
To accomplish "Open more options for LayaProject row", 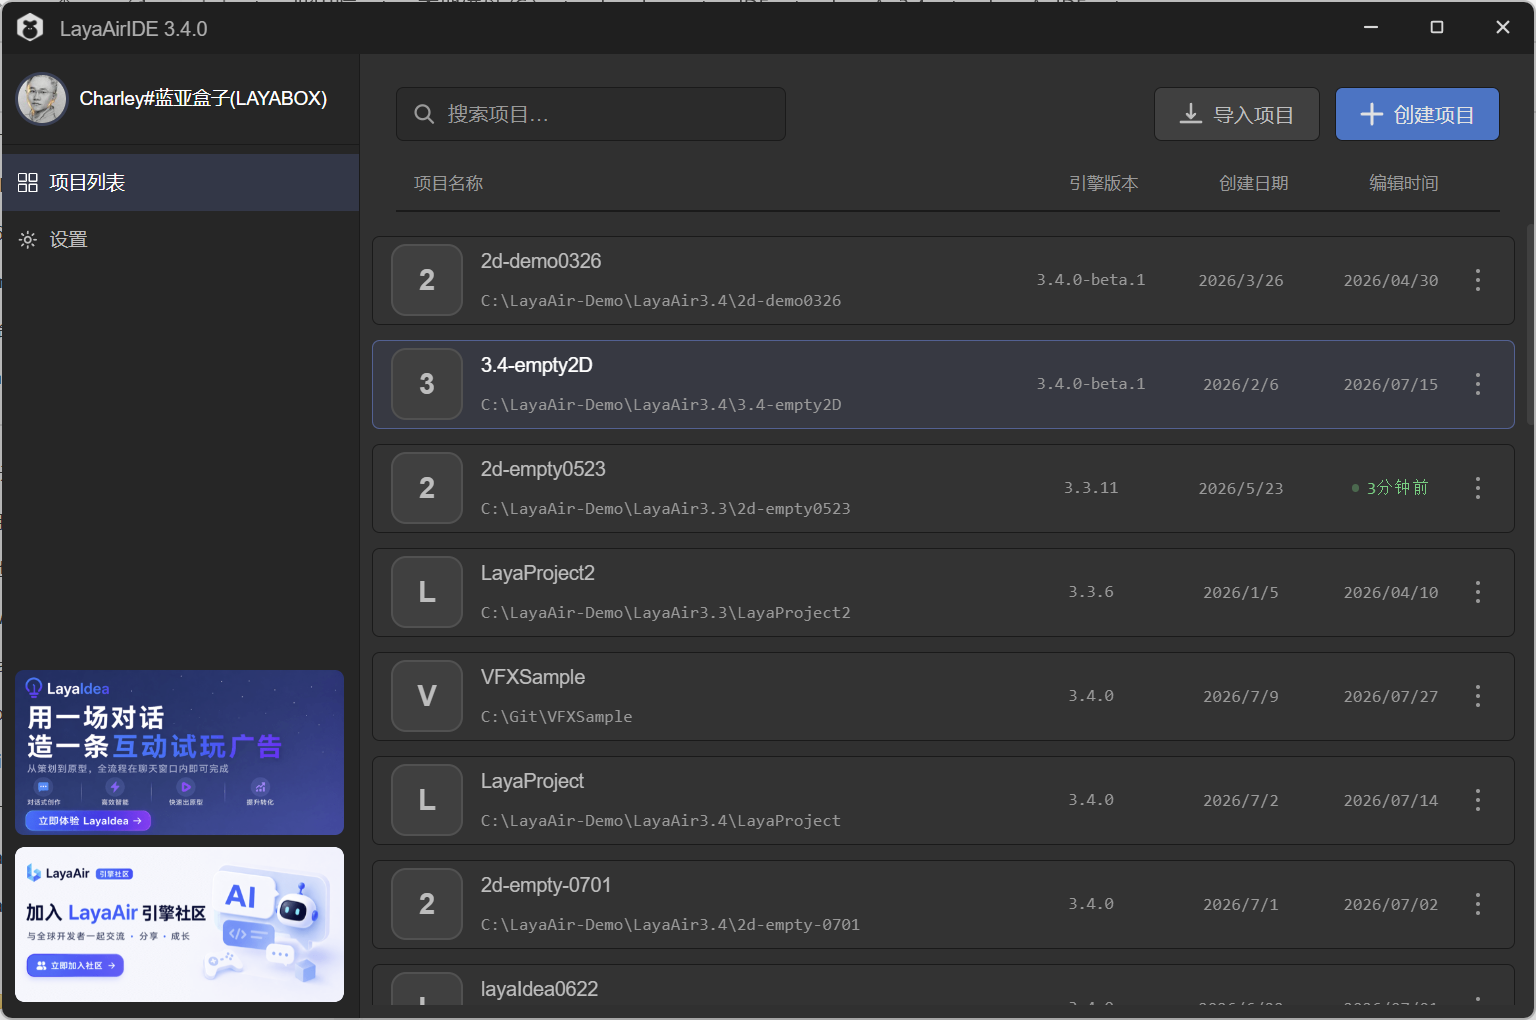I will pyautogui.click(x=1477, y=800).
